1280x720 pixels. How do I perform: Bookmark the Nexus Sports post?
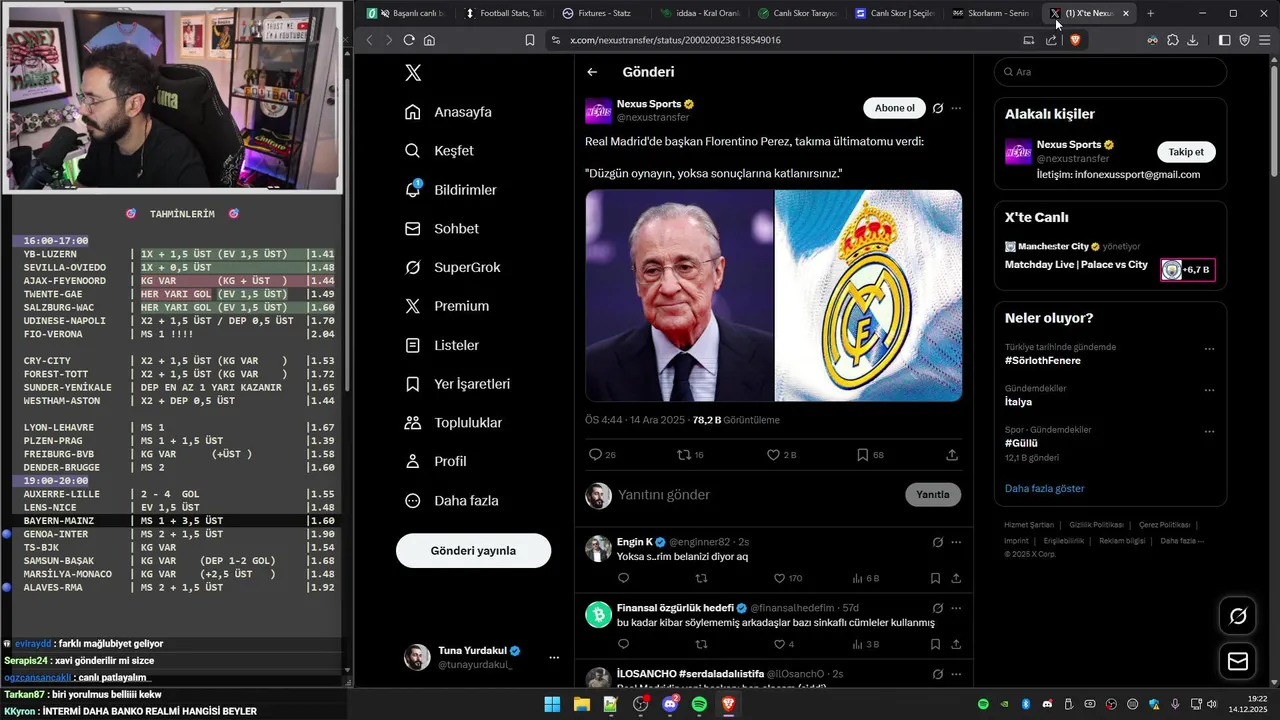(x=870, y=455)
